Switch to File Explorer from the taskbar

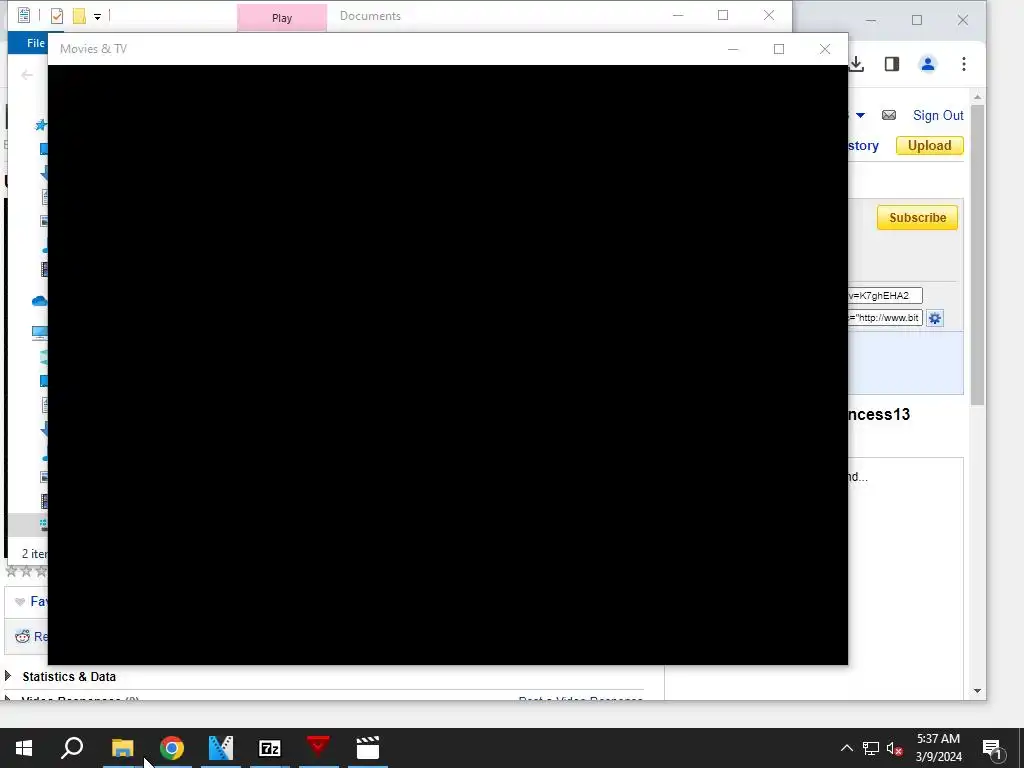(123, 748)
